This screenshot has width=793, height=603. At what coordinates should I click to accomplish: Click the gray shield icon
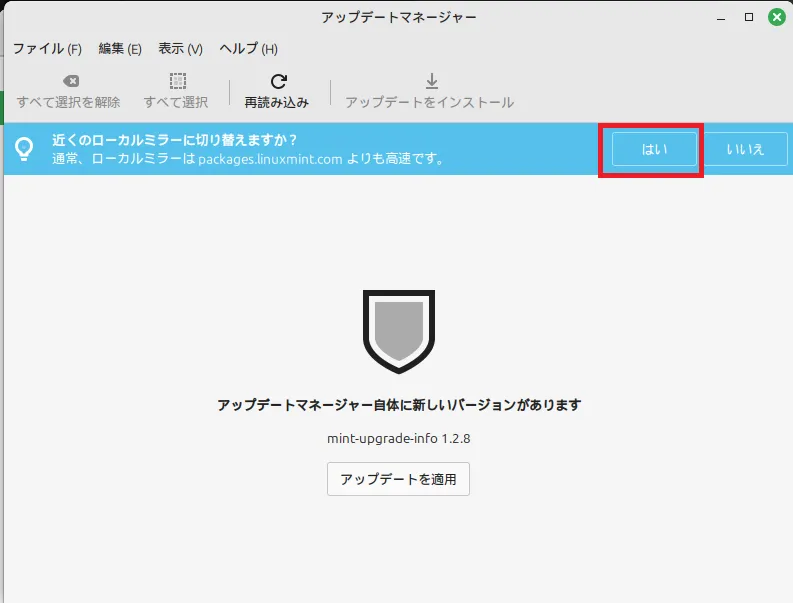398,331
